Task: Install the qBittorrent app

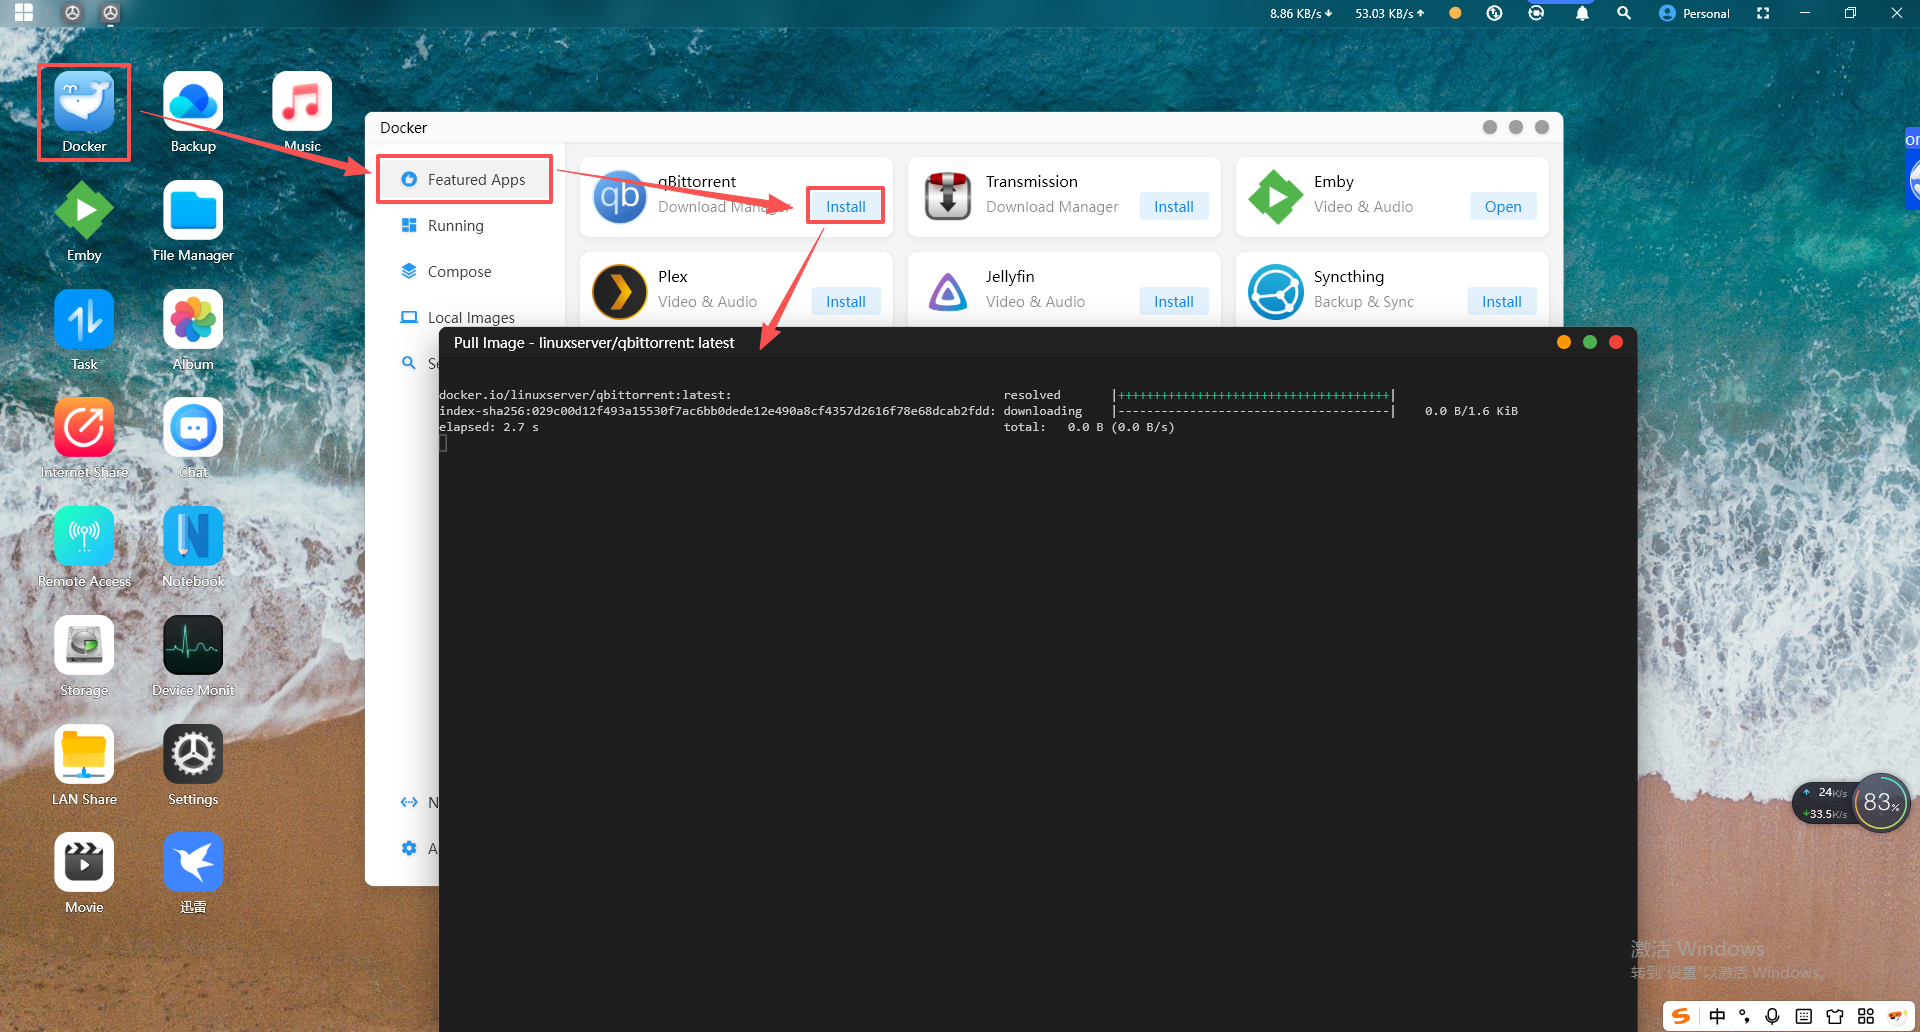Action: (x=846, y=206)
